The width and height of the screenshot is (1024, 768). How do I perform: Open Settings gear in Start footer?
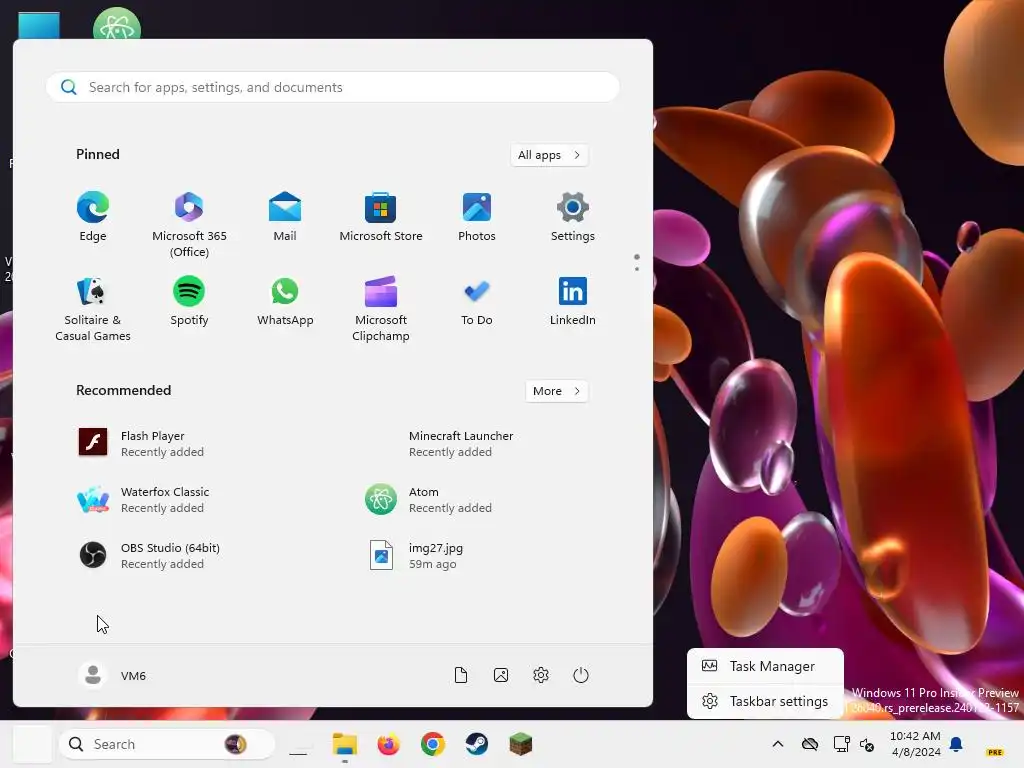(x=541, y=675)
